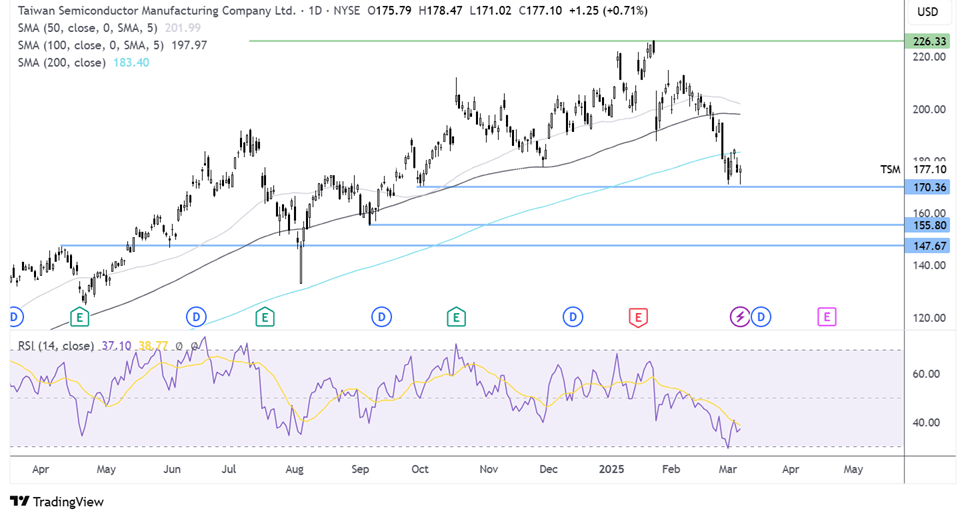The image size is (967, 519).
Task: Click the purple RSI value 37.10
Action: click(116, 346)
